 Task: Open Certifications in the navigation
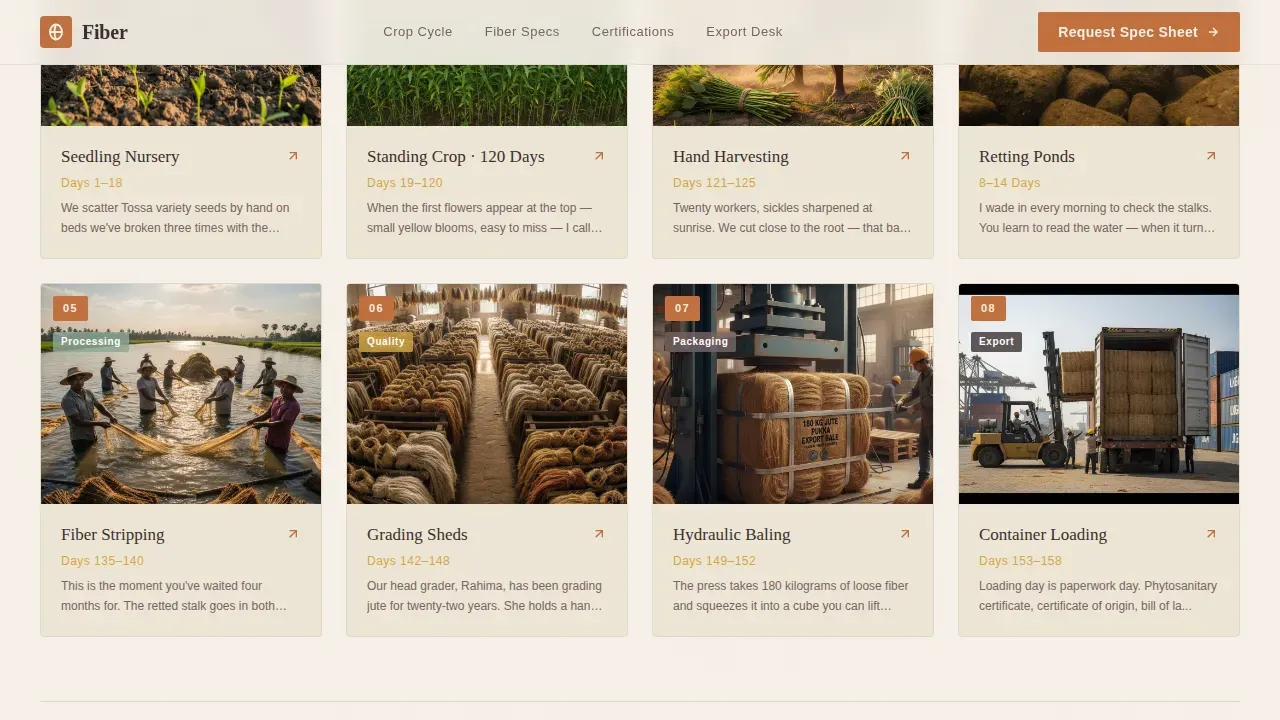click(633, 32)
